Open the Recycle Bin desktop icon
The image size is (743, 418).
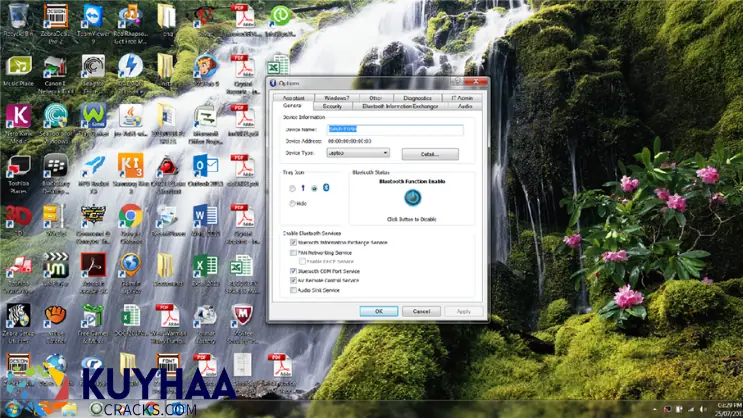[18, 18]
